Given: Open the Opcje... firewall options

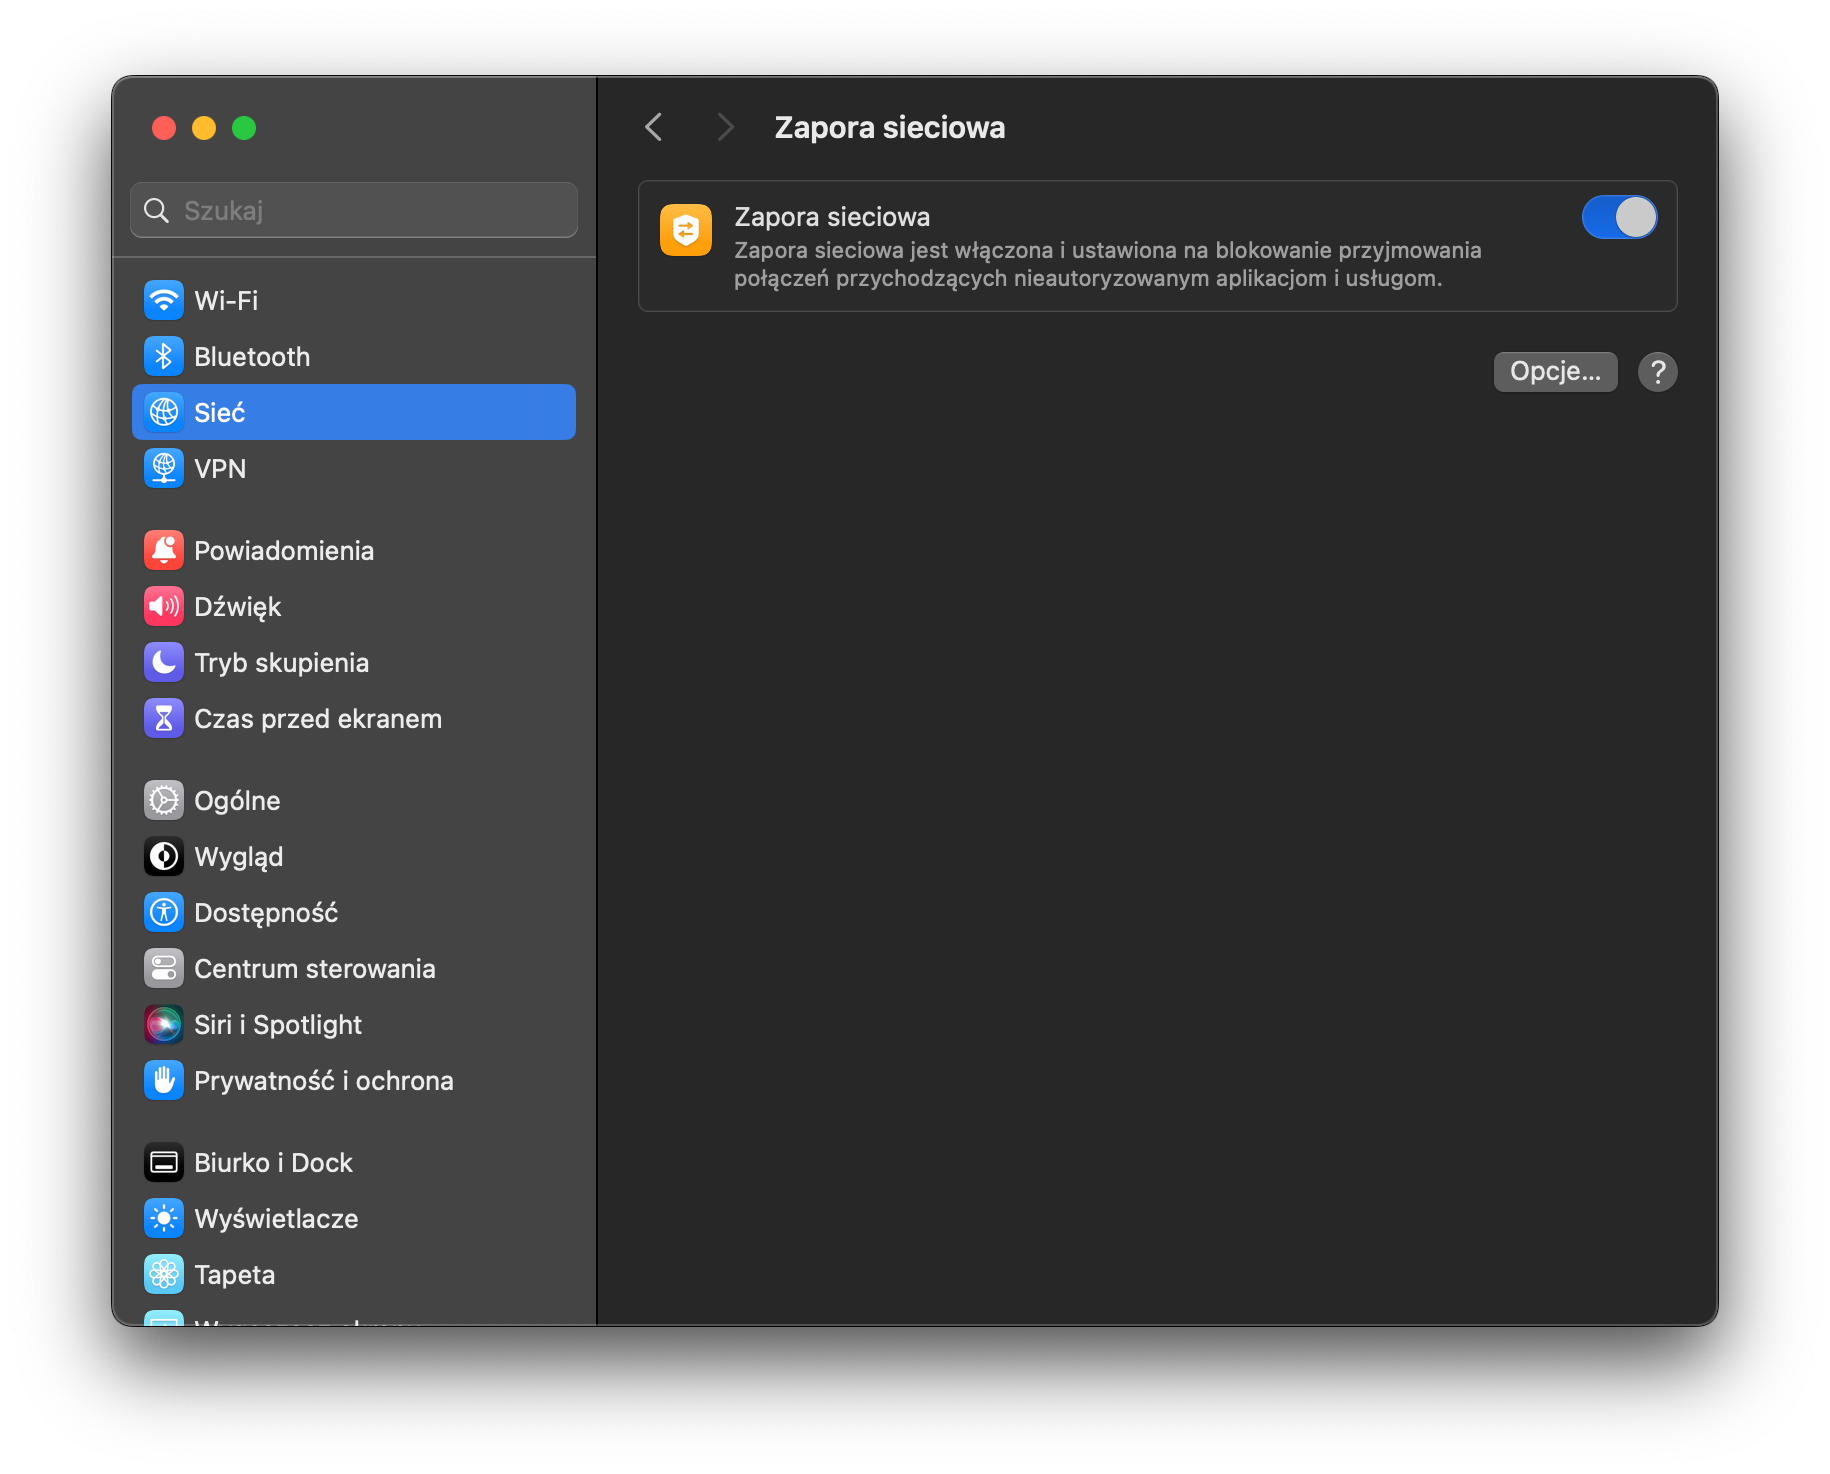Looking at the screenshot, I should click(x=1555, y=372).
